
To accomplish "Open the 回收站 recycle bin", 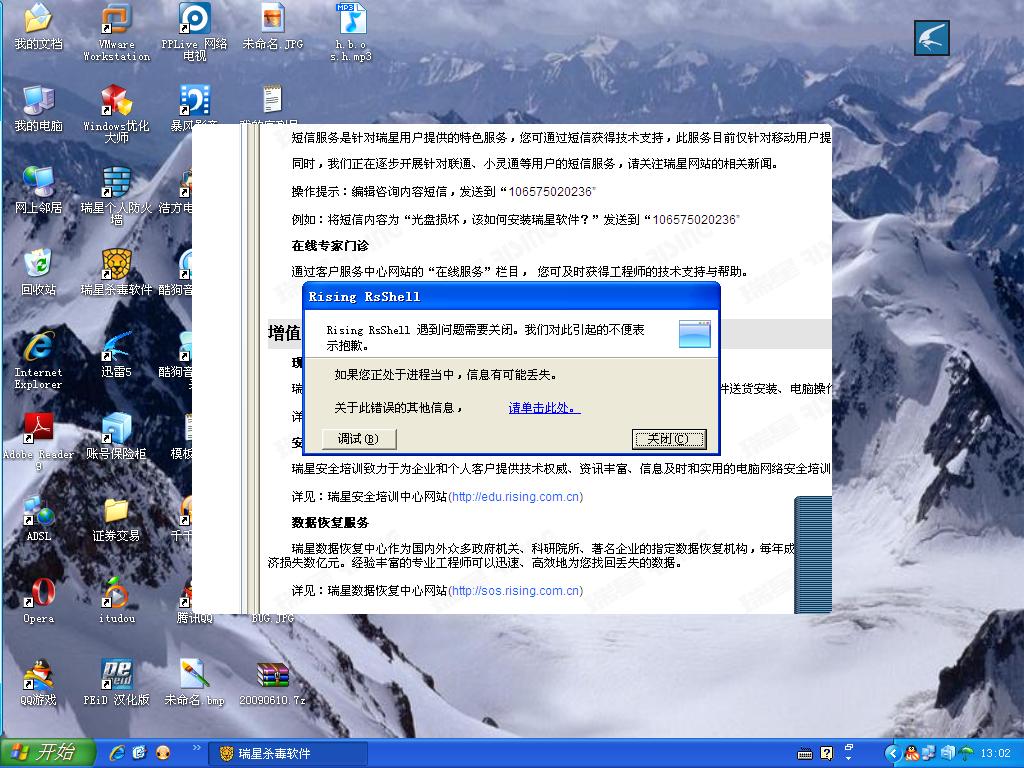I will pyautogui.click(x=39, y=273).
